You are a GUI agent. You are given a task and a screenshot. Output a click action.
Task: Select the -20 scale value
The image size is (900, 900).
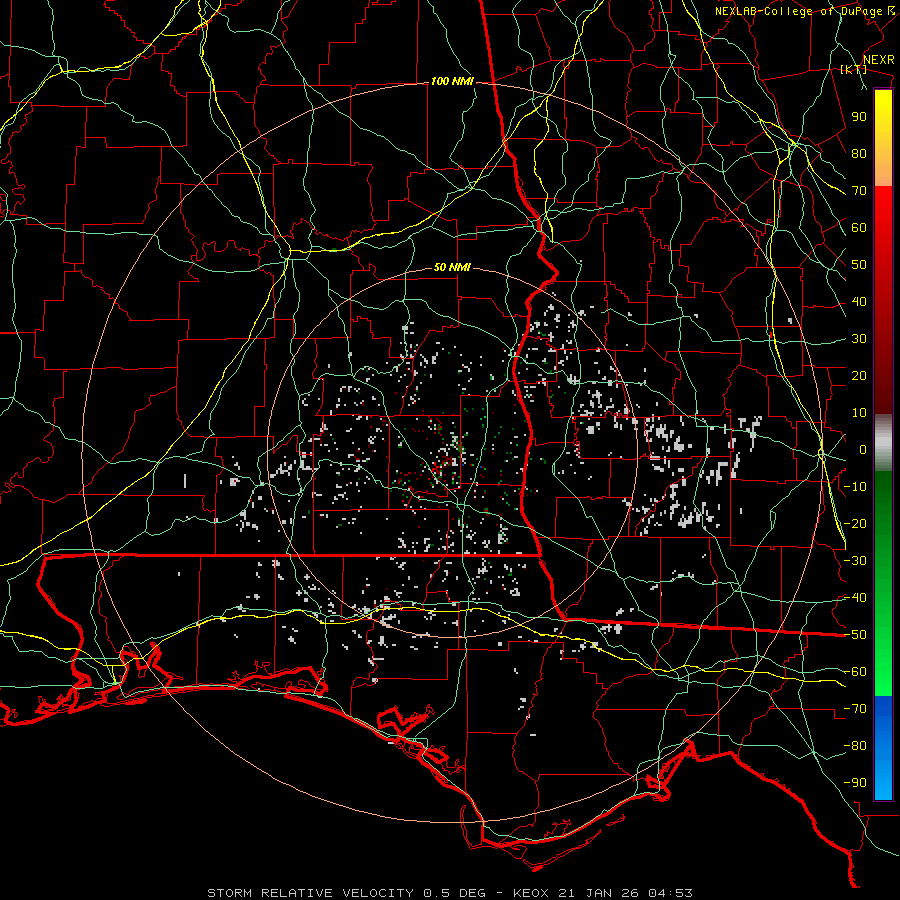point(855,524)
